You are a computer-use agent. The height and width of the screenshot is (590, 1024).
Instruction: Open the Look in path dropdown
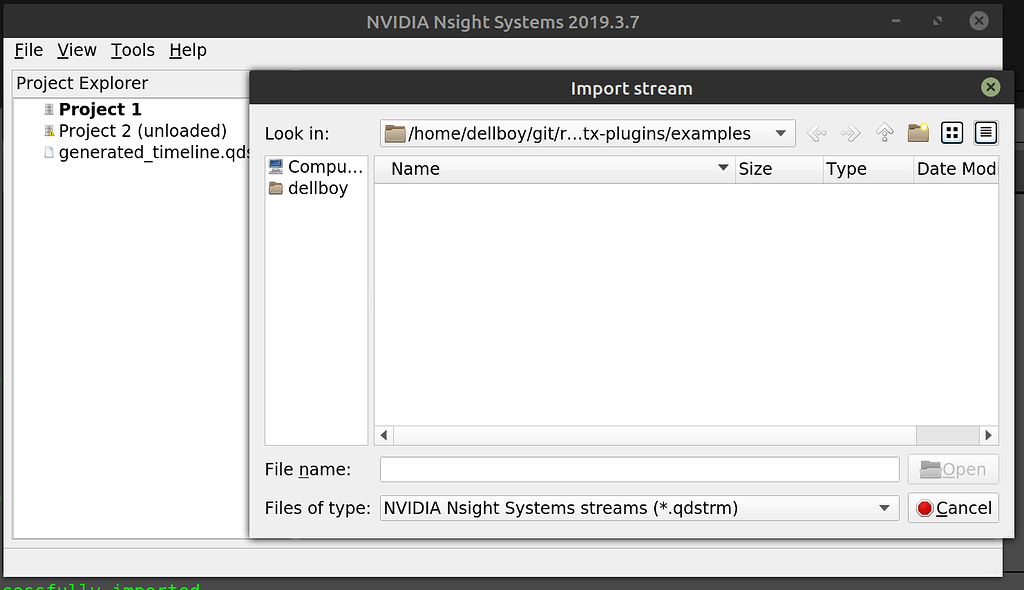pos(781,132)
